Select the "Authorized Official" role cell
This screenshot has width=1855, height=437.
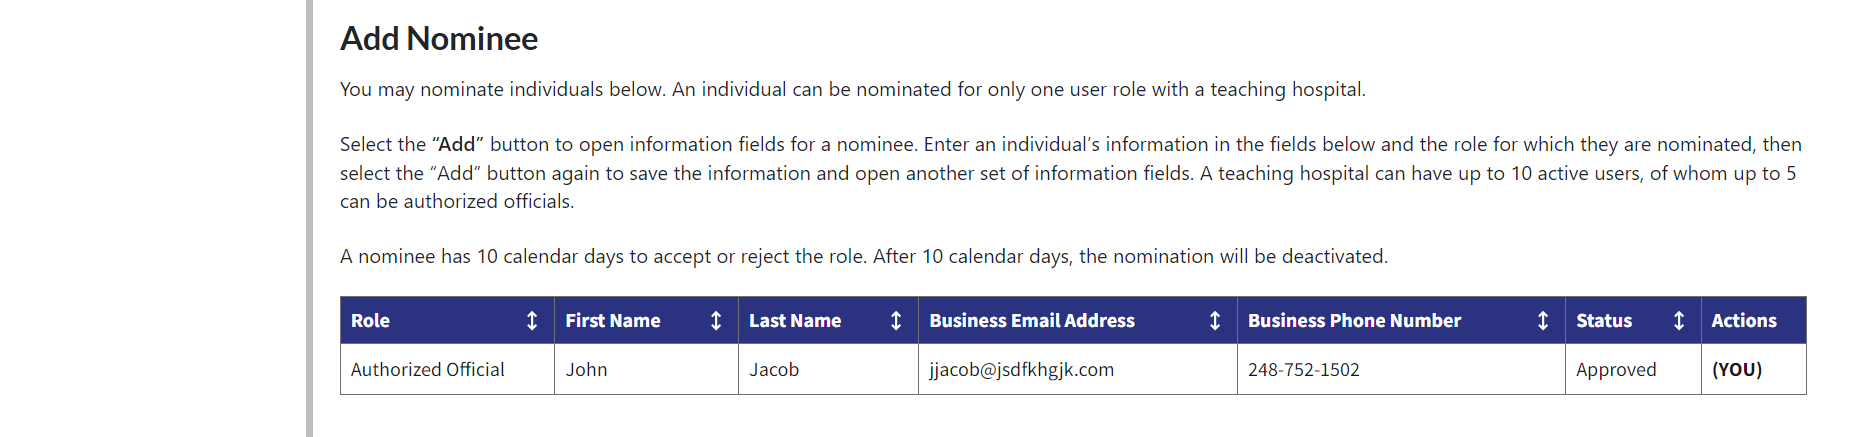[x=427, y=370]
